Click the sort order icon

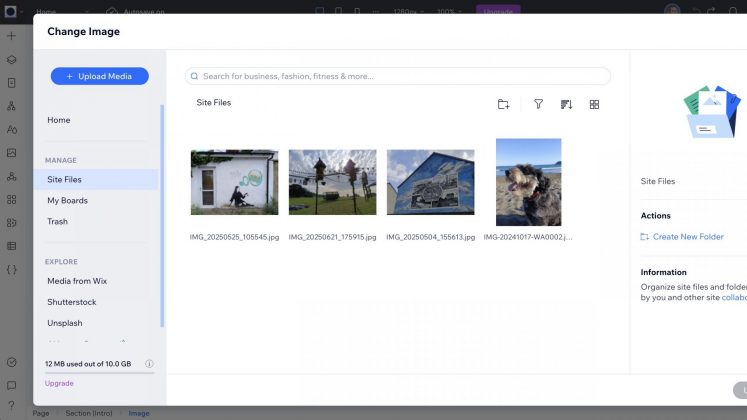tap(566, 104)
